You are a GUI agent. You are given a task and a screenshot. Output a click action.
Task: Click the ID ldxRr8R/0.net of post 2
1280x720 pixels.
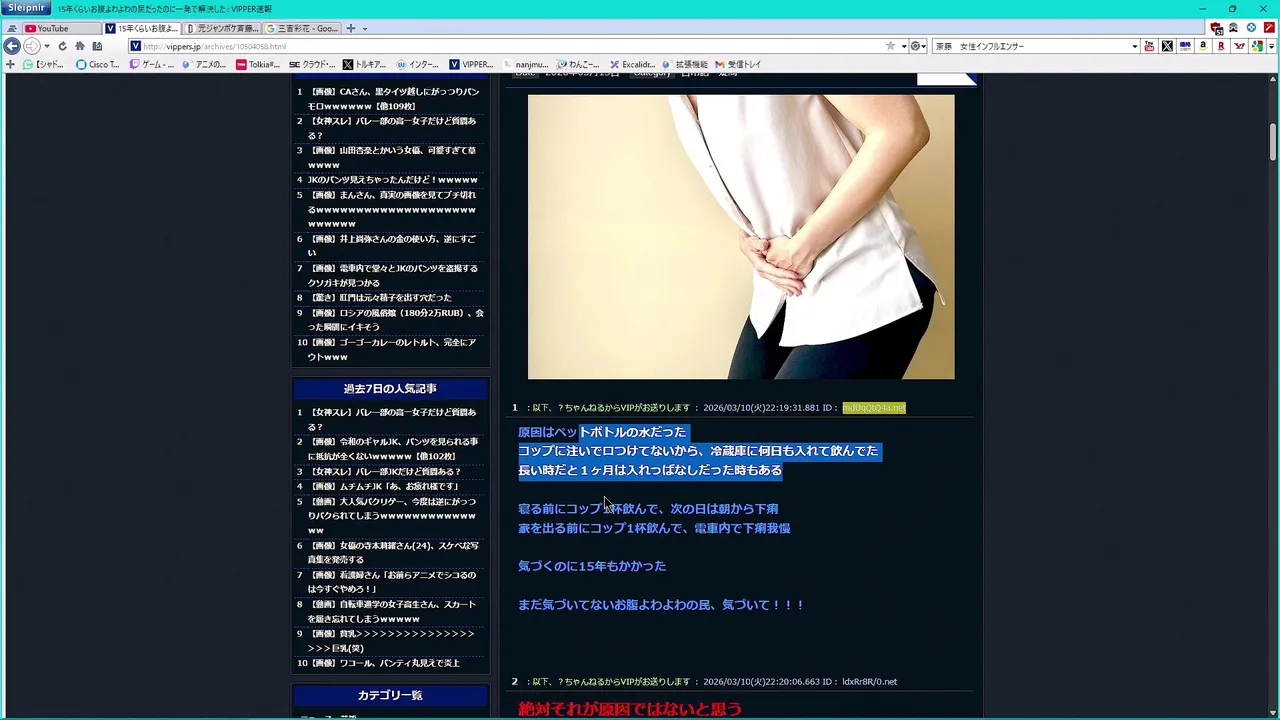[869, 682]
